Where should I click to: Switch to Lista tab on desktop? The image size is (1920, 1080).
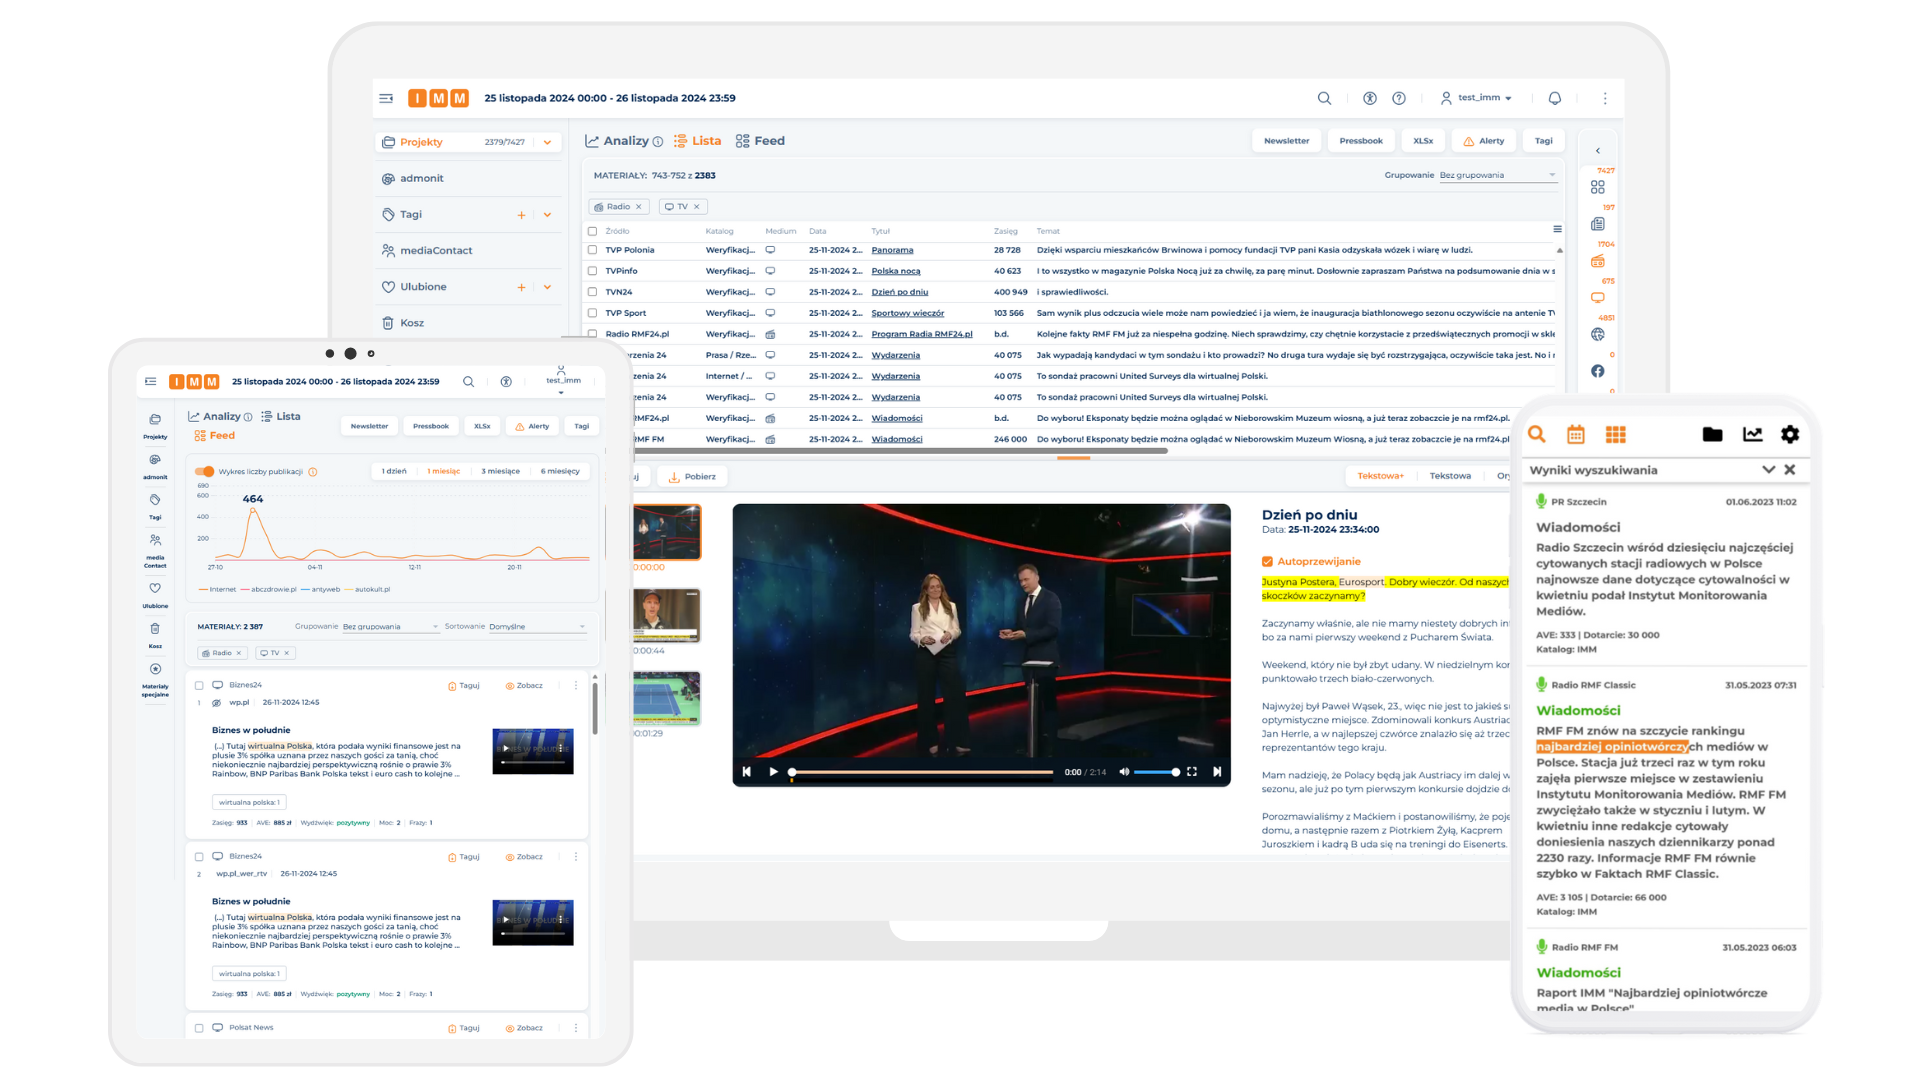[x=698, y=141]
